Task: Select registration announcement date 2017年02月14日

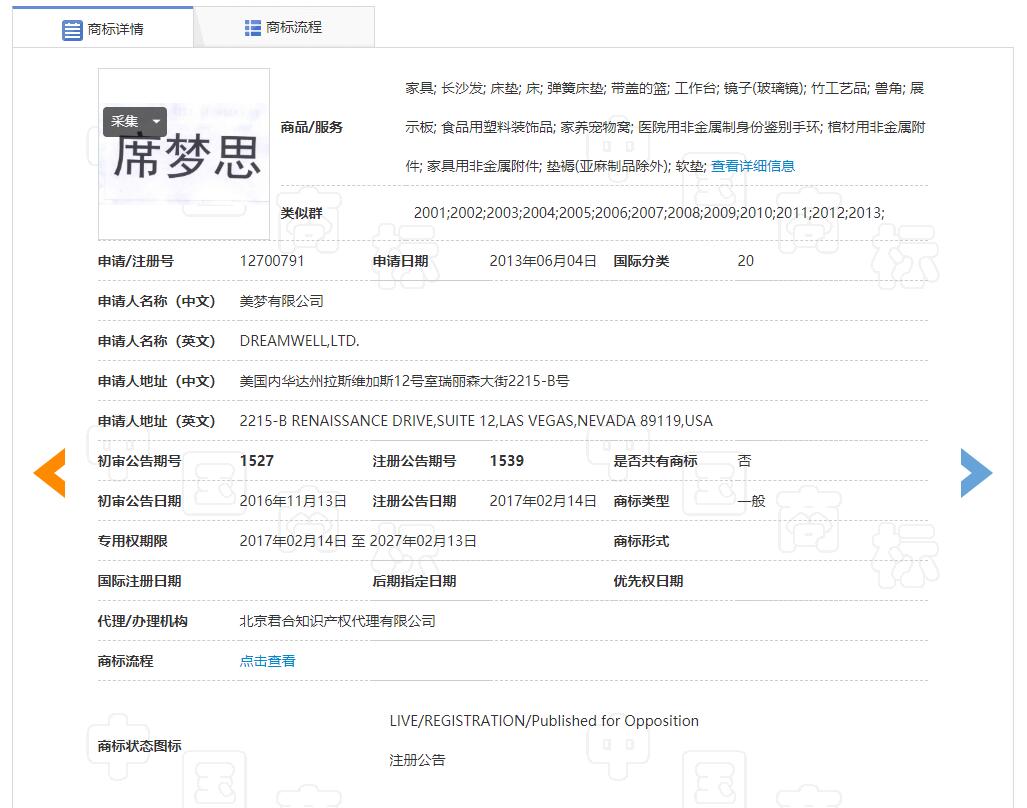Action: pos(543,502)
